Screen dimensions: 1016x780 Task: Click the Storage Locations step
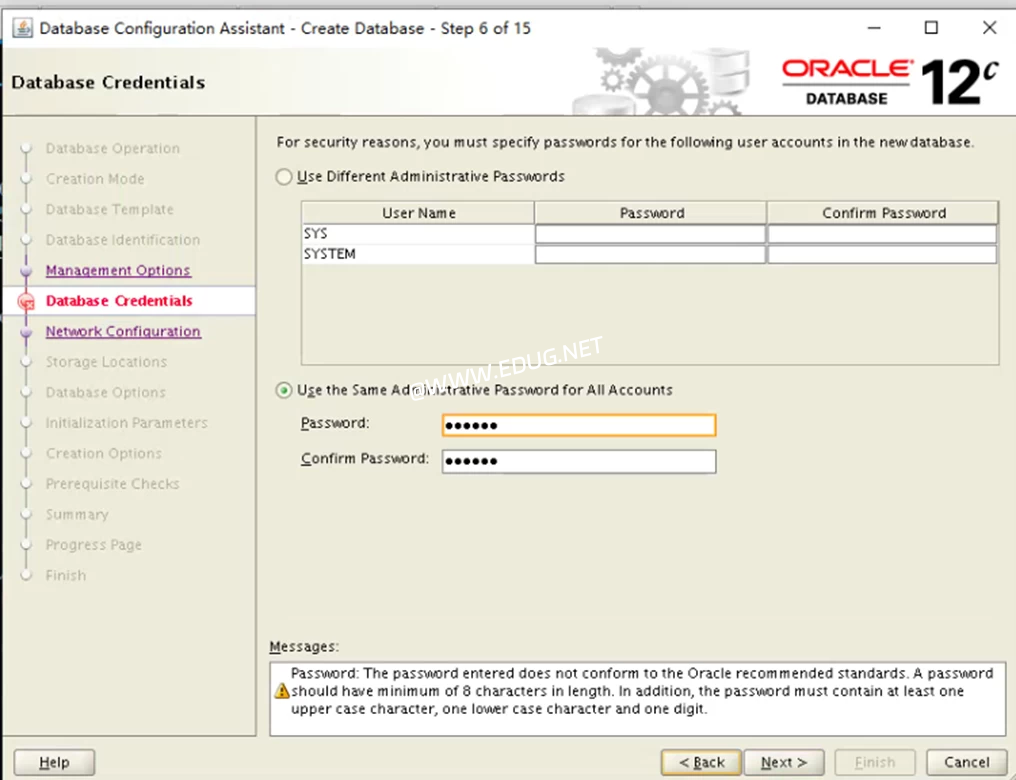(106, 361)
